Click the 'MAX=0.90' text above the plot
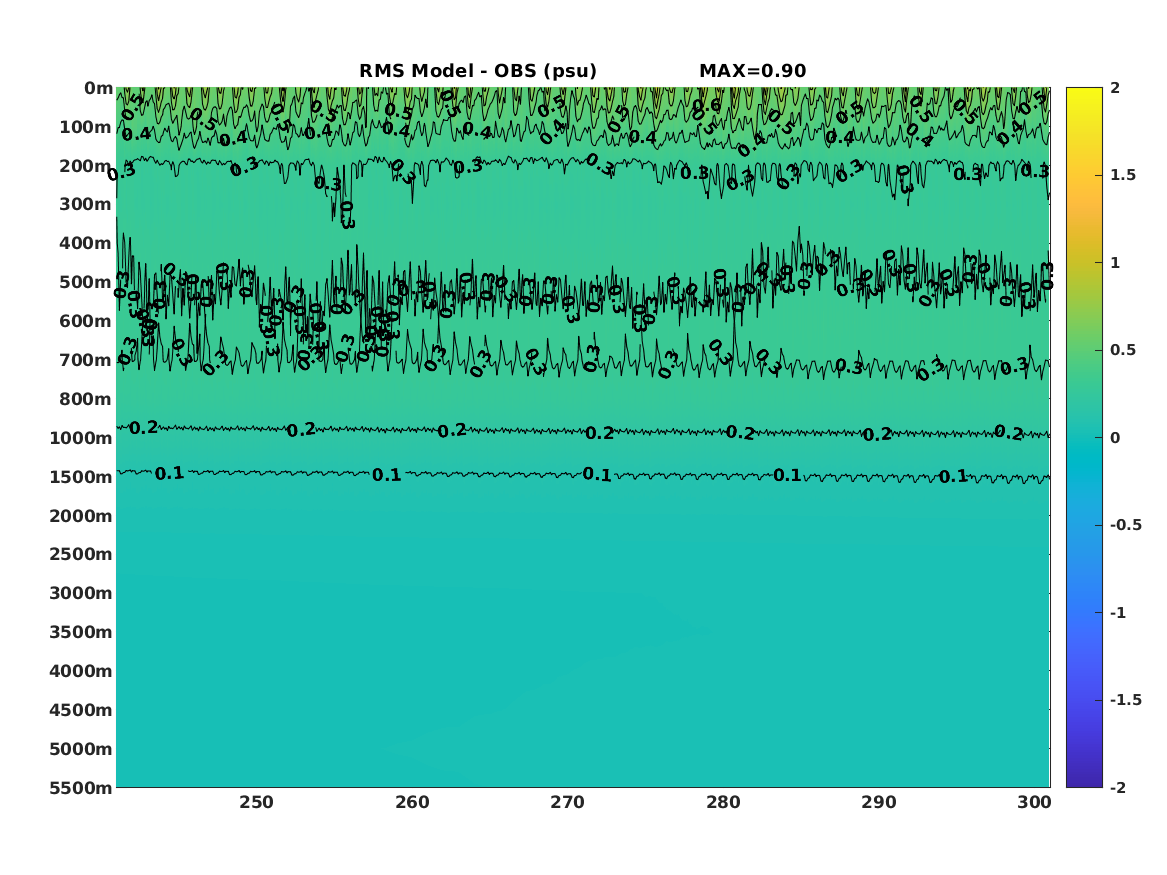 click(x=752, y=71)
